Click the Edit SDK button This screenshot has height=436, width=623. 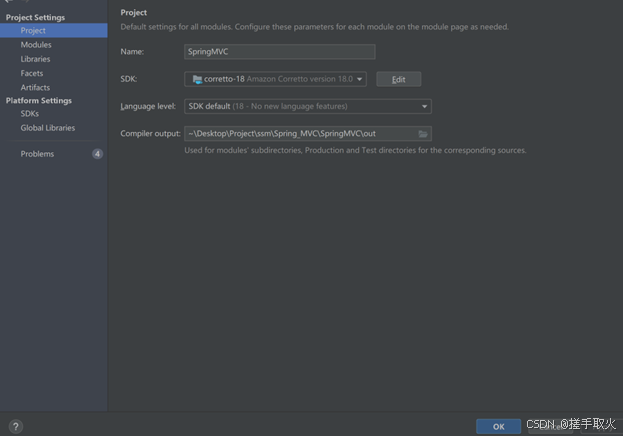pyautogui.click(x=399, y=79)
